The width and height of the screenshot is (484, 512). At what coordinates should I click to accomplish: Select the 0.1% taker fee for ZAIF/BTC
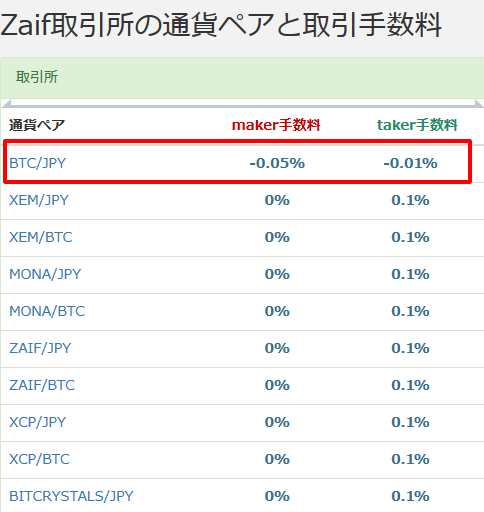[x=410, y=385]
